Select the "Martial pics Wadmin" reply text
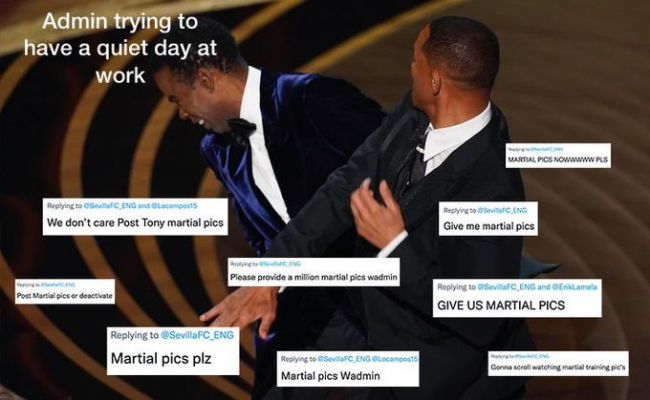 [330, 376]
